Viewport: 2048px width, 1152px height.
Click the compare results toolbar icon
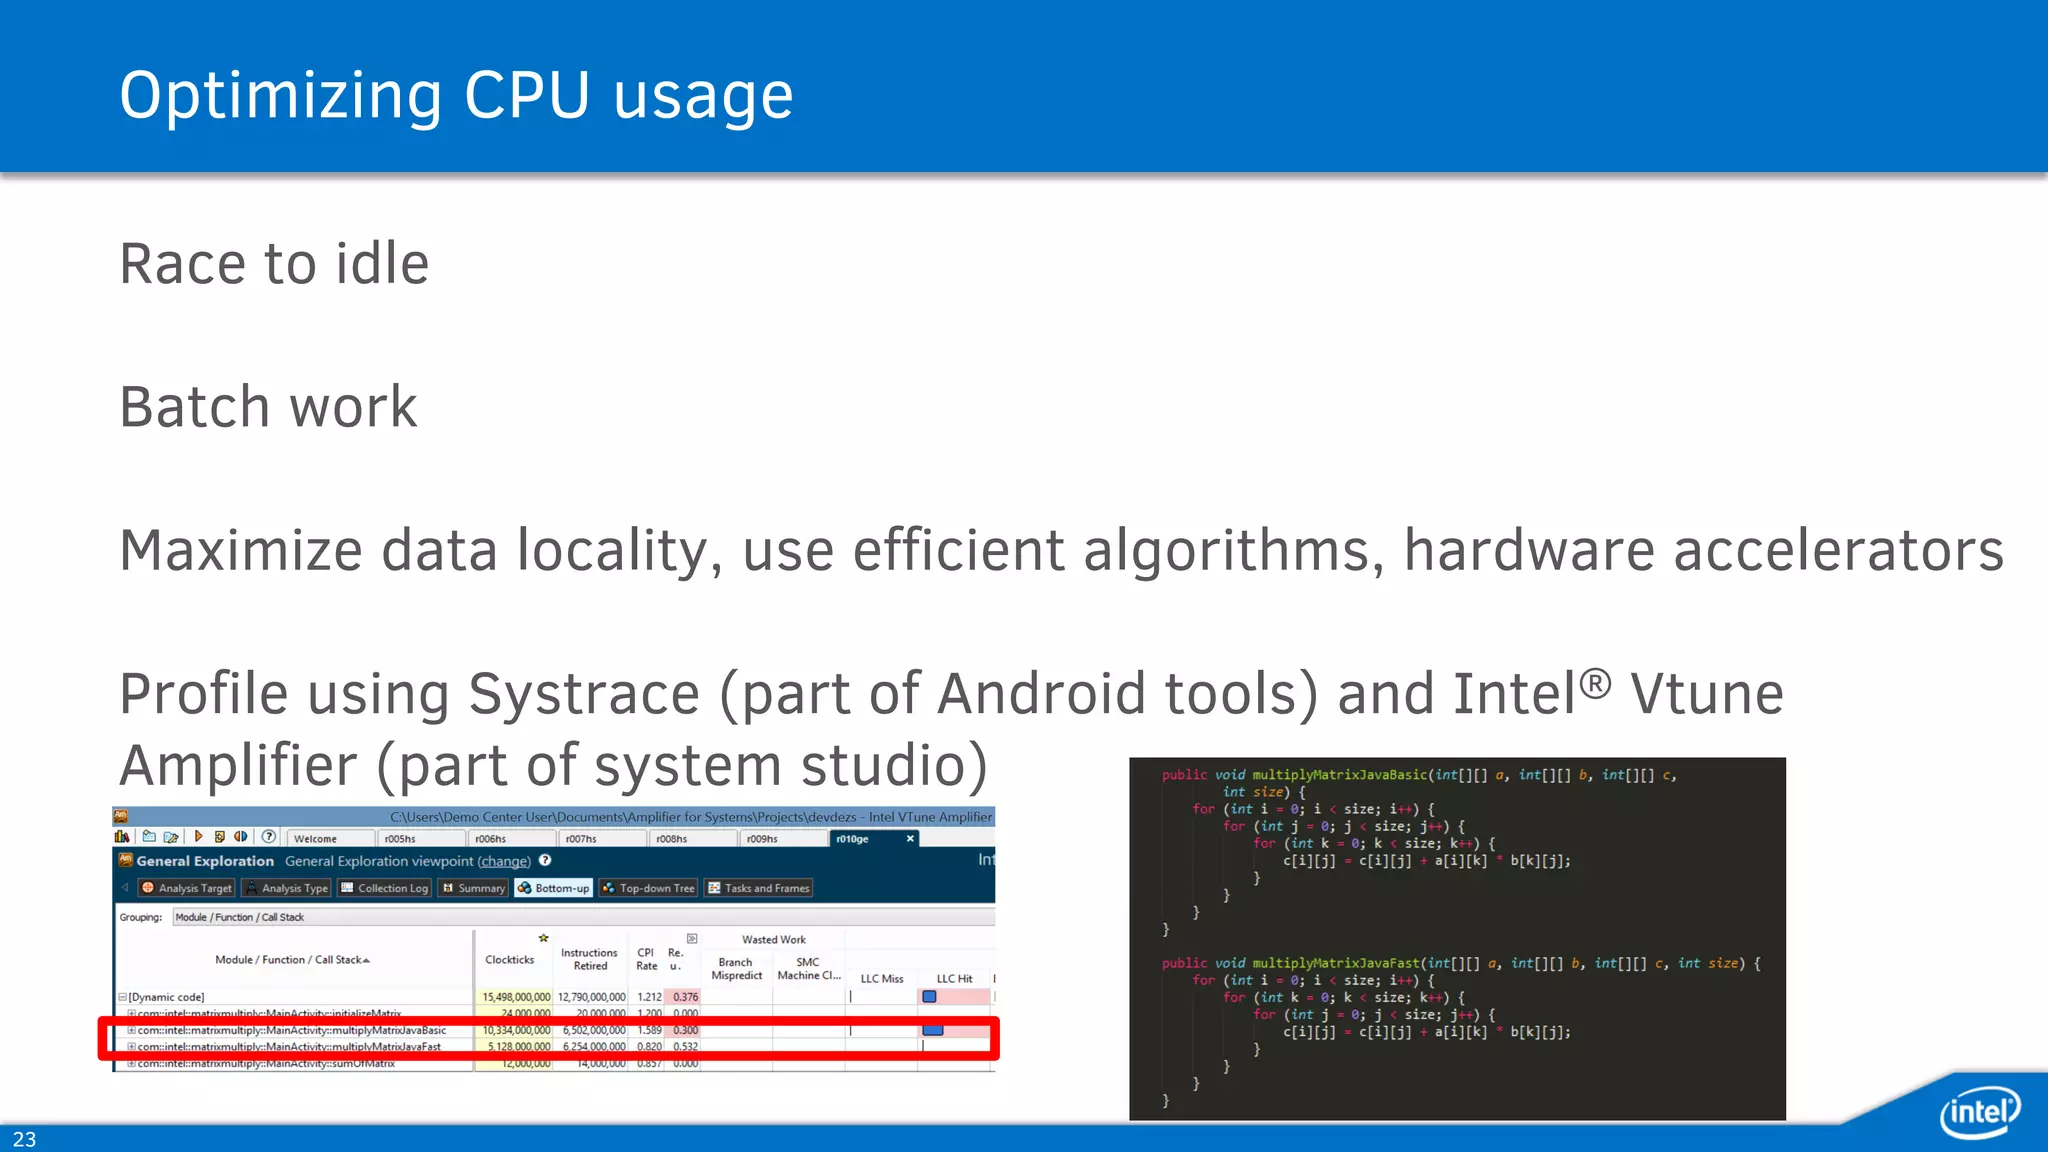(241, 837)
